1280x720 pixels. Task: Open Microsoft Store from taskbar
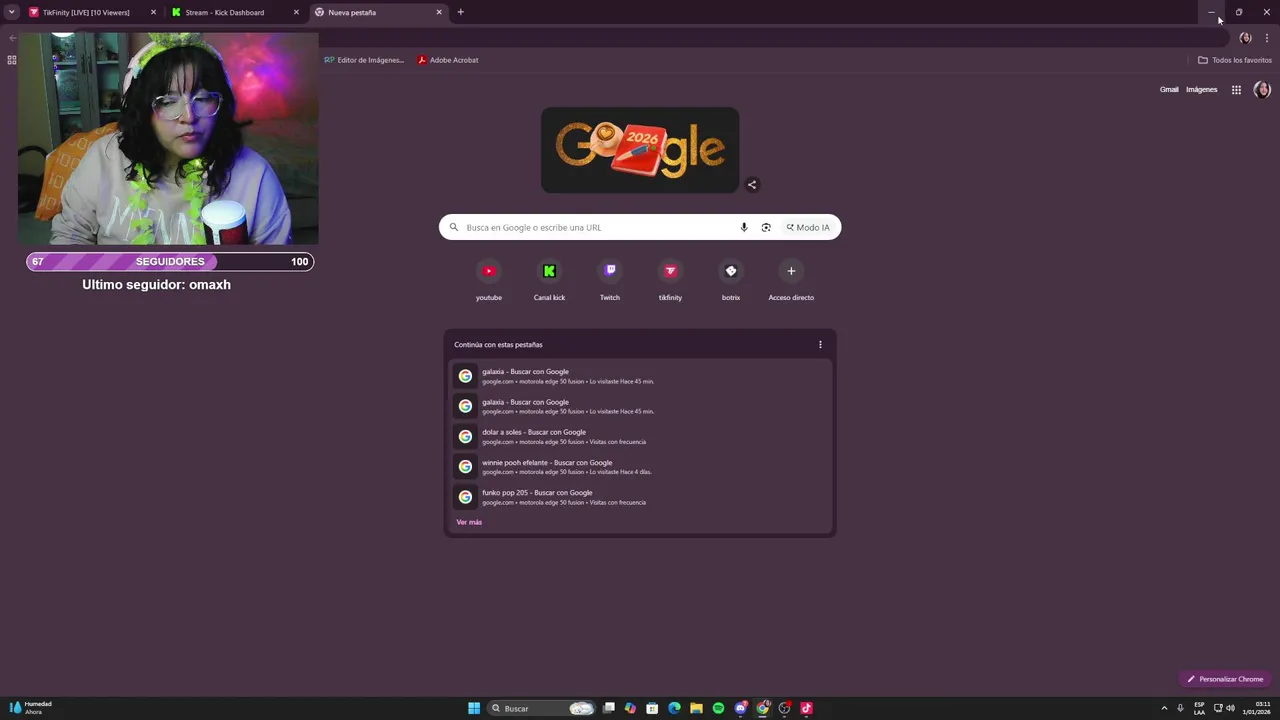[652, 708]
